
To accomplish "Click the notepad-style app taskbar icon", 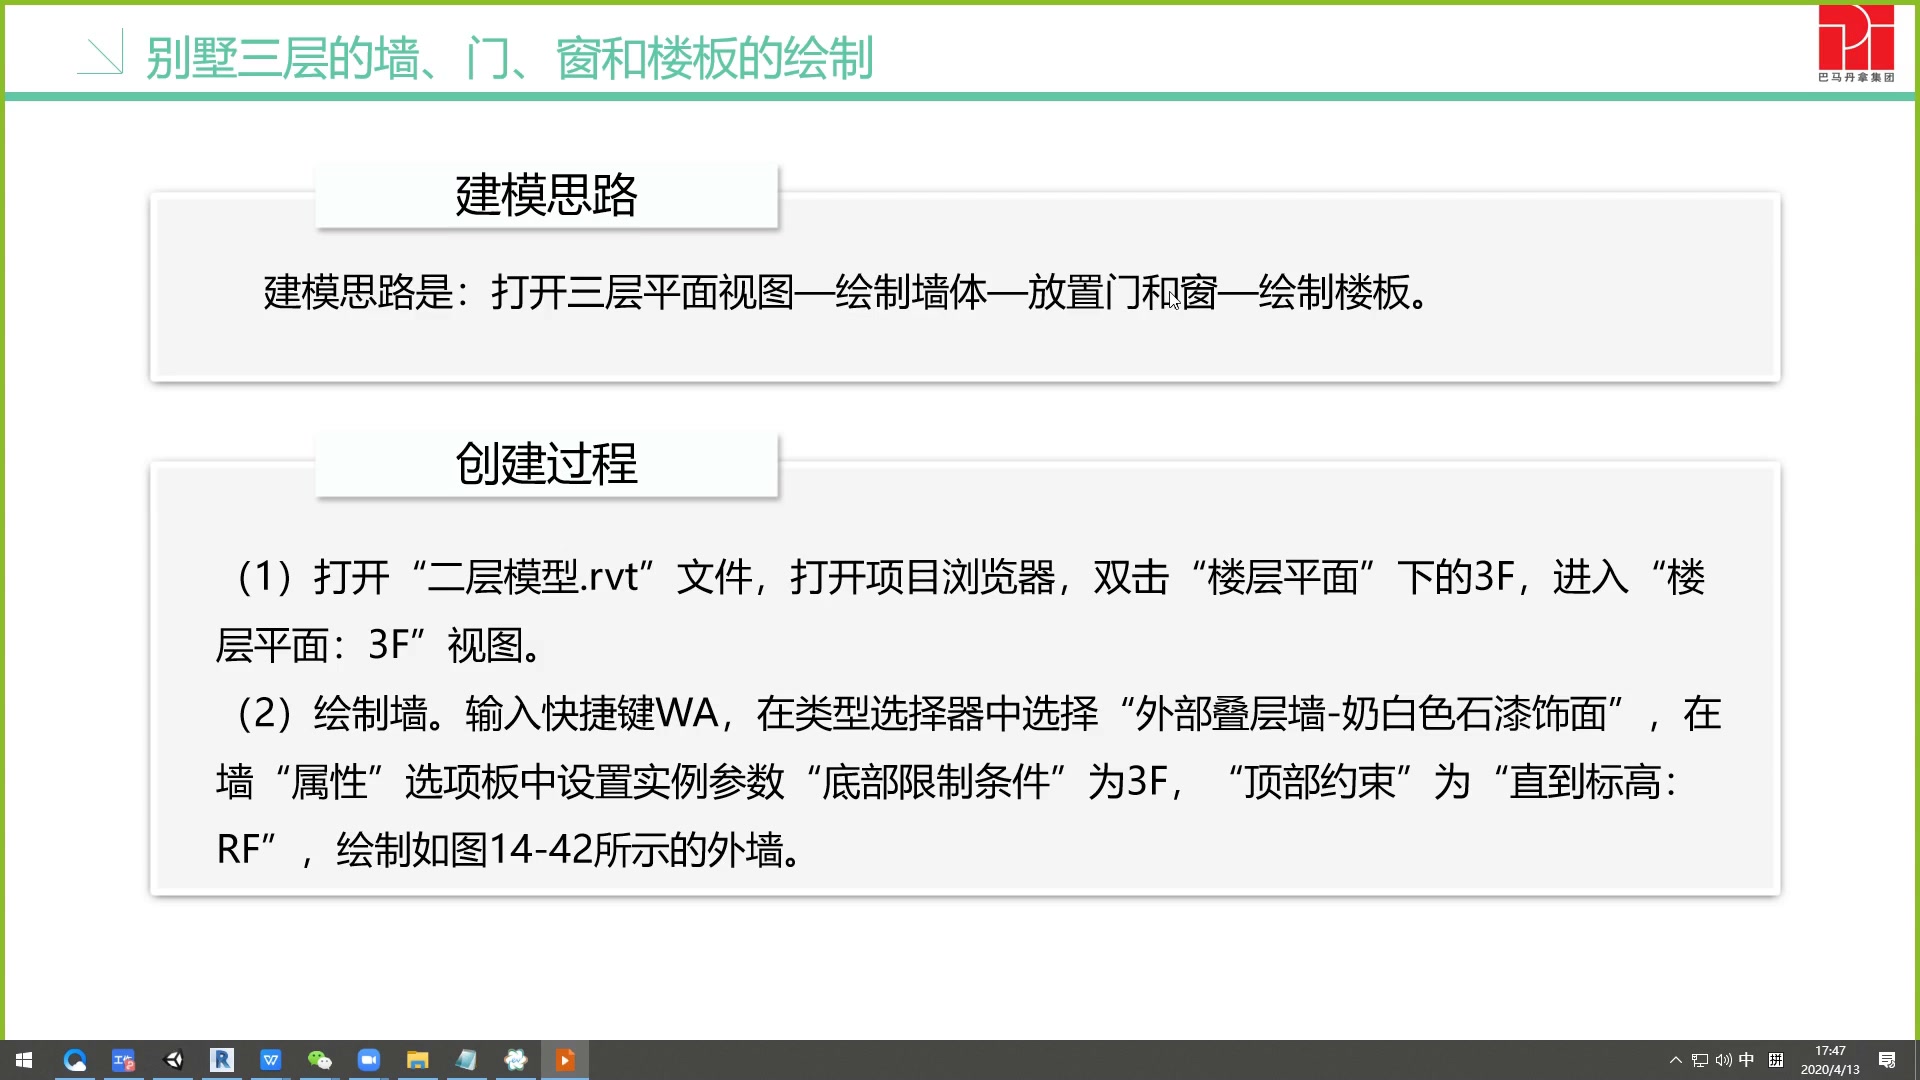I will pos(467,1060).
